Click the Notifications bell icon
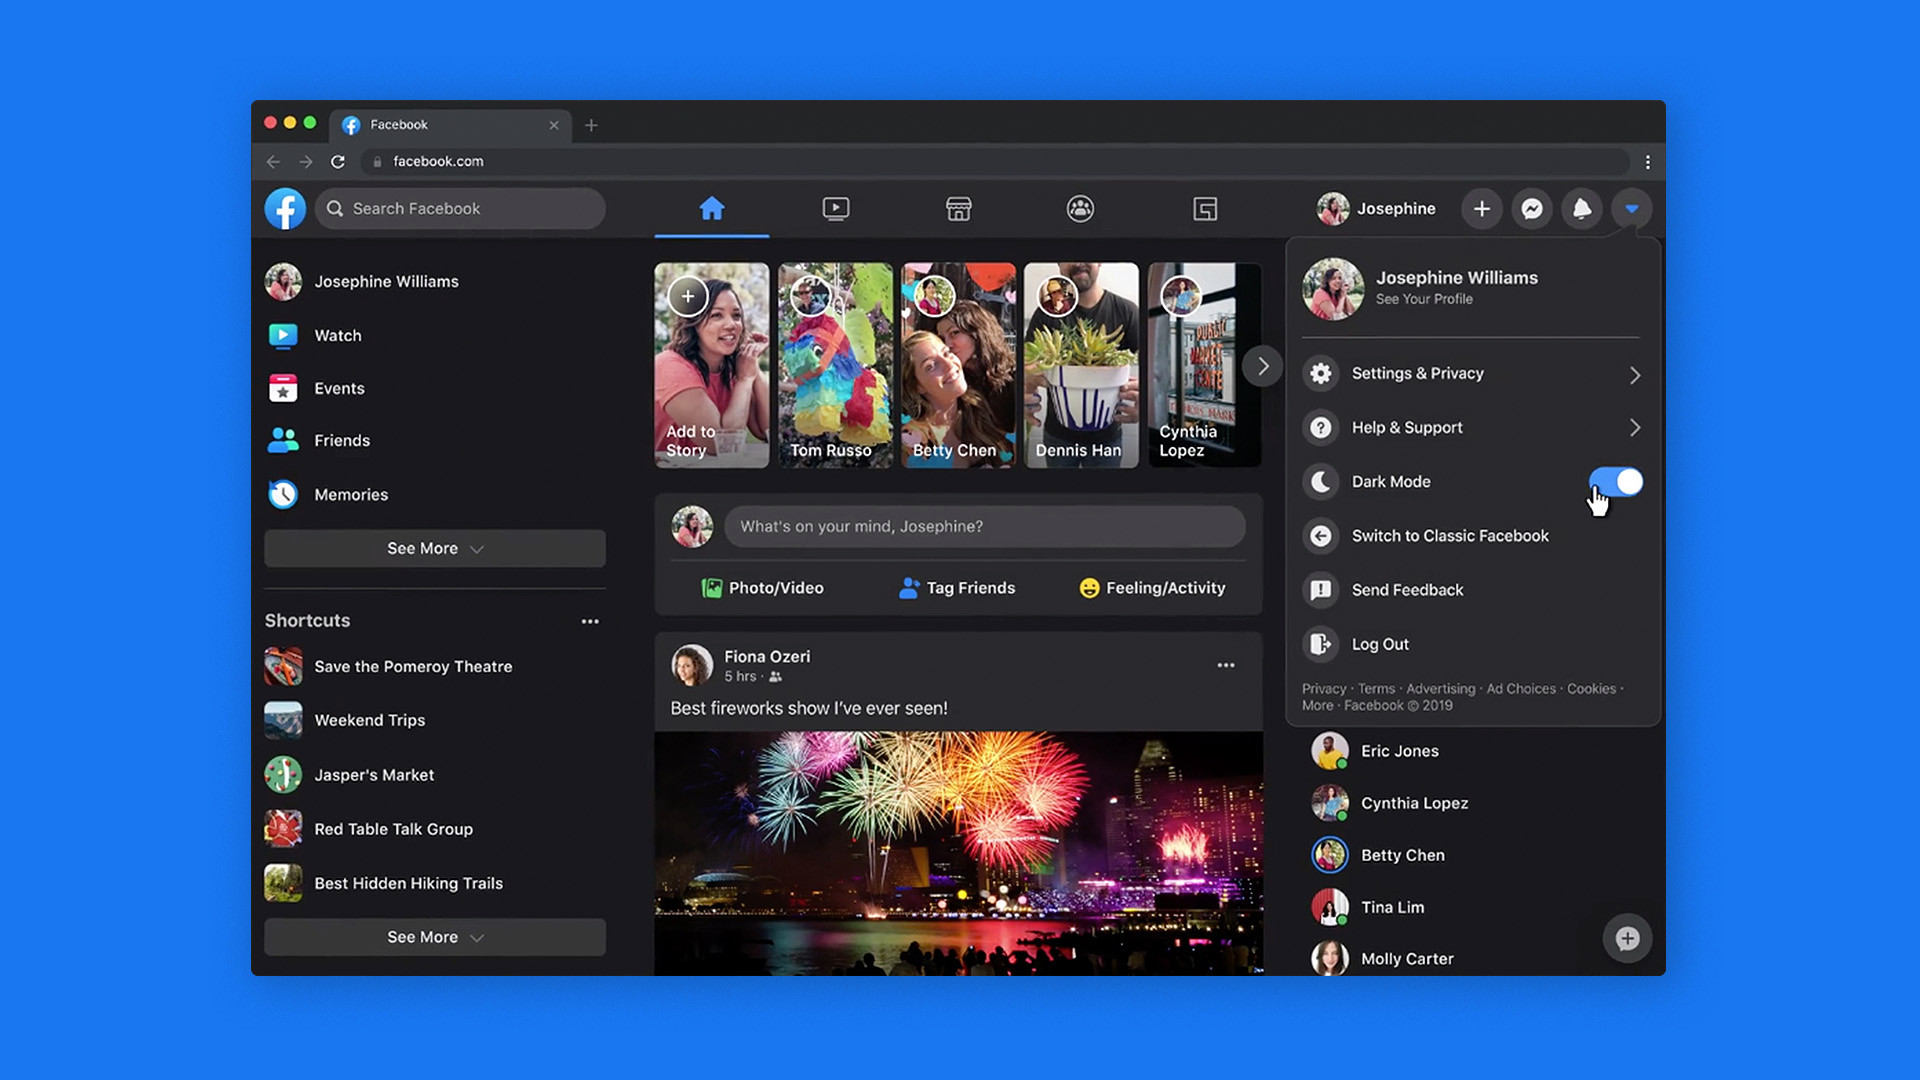 [x=1580, y=207]
